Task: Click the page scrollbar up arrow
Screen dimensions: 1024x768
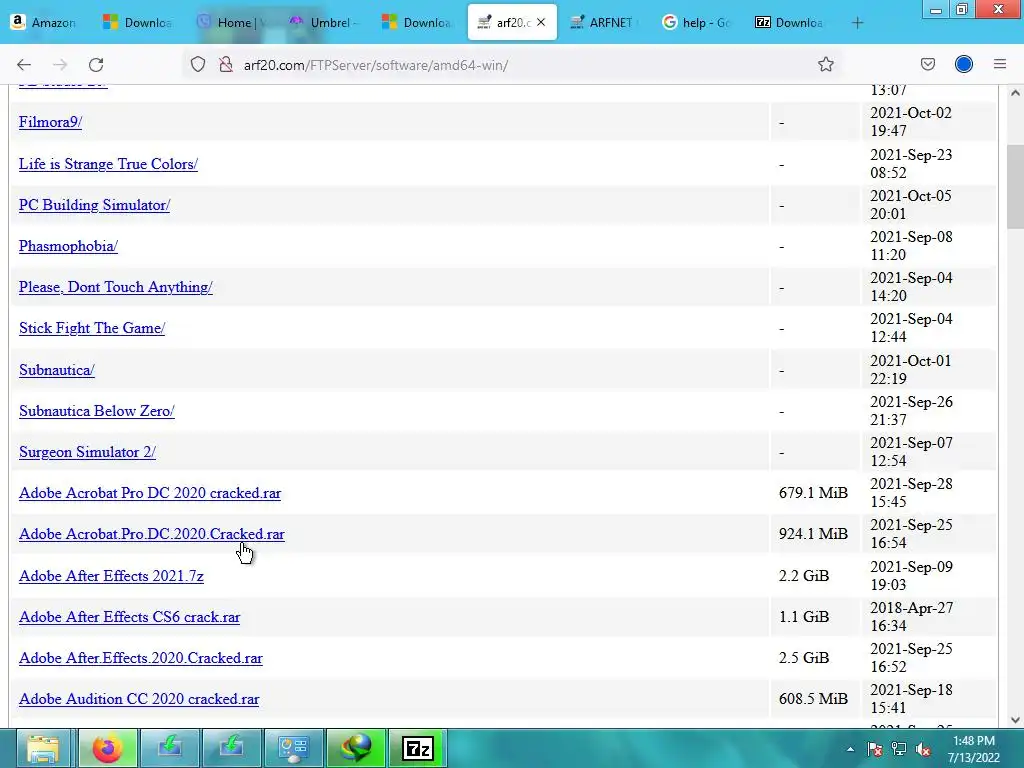Action: [x=1015, y=93]
